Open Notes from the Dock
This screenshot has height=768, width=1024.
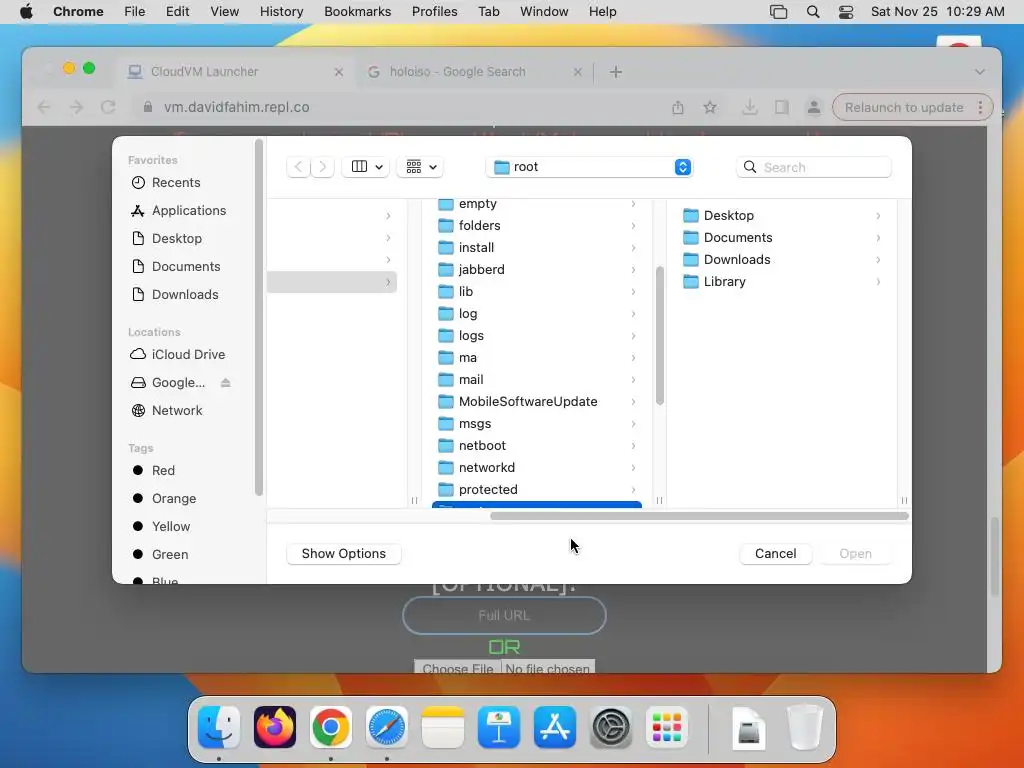(x=443, y=727)
